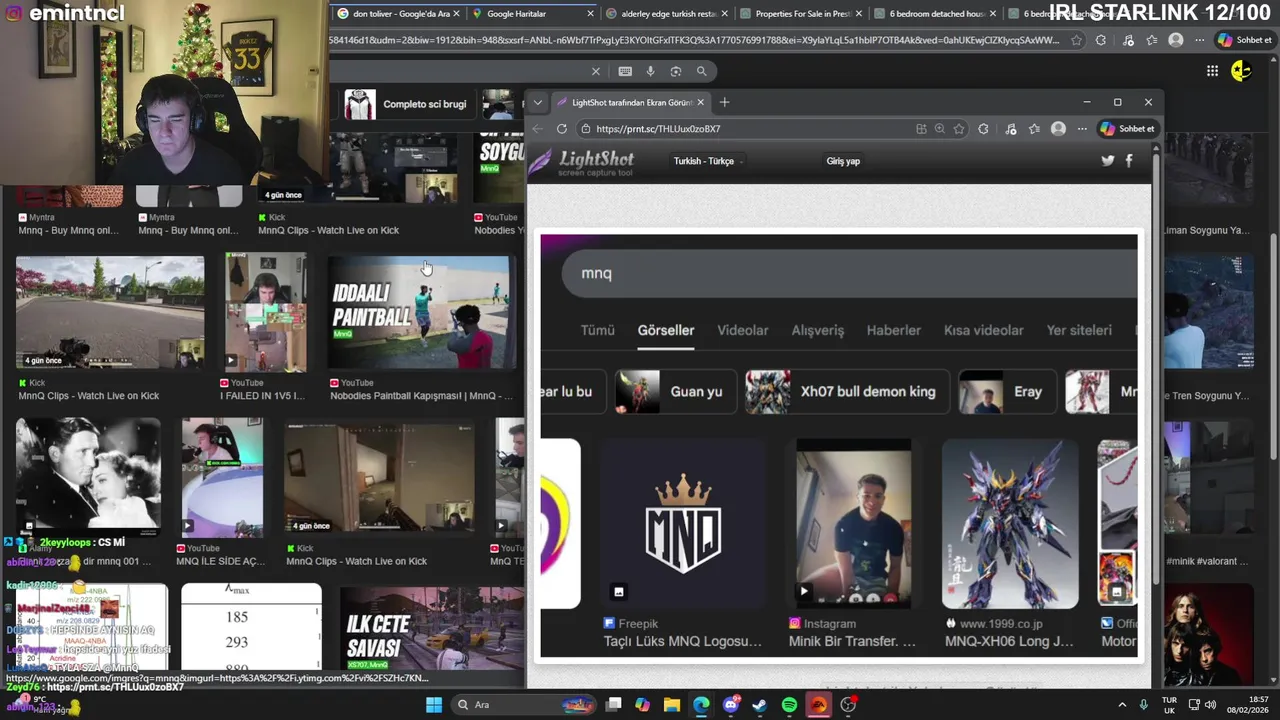The height and width of the screenshot is (720, 1280).
Task: Click the LightShot logo
Action: 583,162
